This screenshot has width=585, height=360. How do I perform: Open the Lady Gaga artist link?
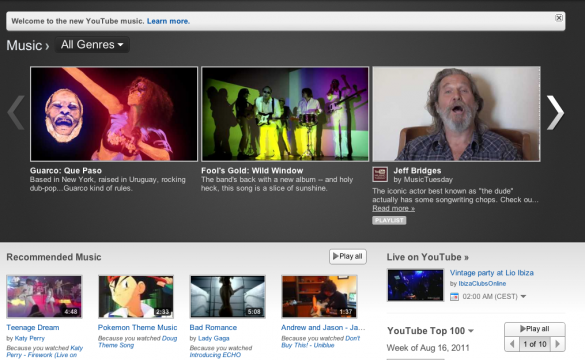[x=213, y=338]
